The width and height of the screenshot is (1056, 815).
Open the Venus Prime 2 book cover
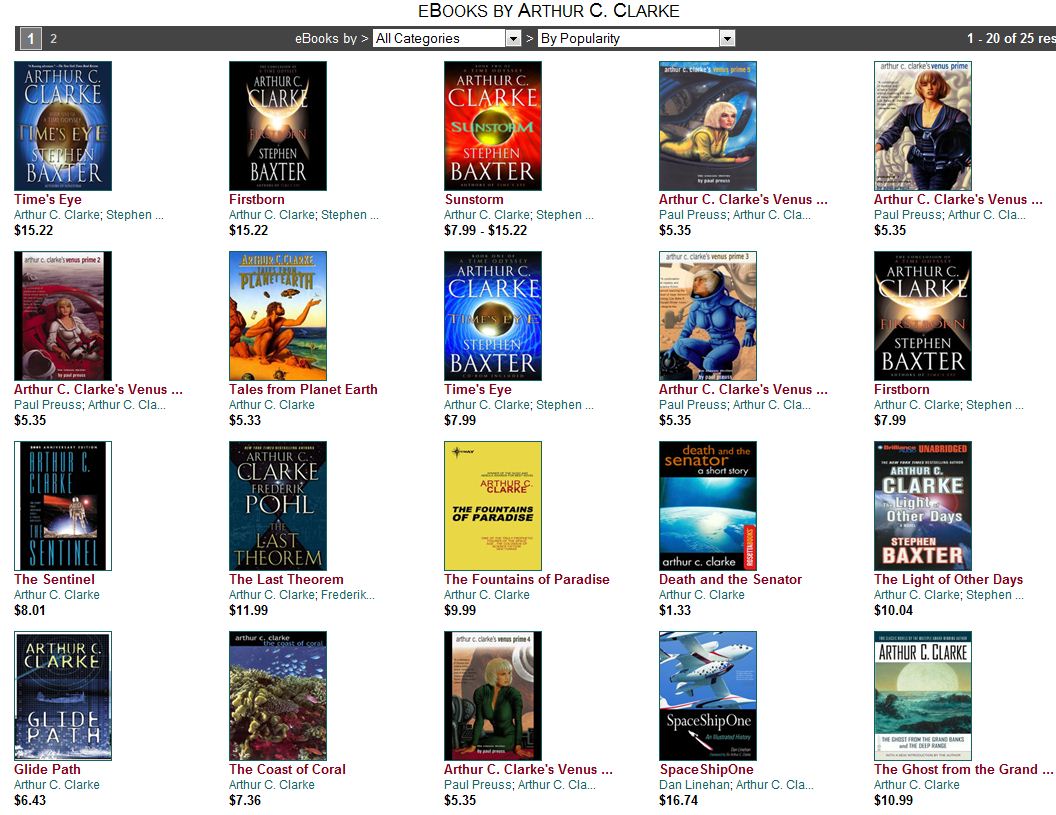(63, 316)
